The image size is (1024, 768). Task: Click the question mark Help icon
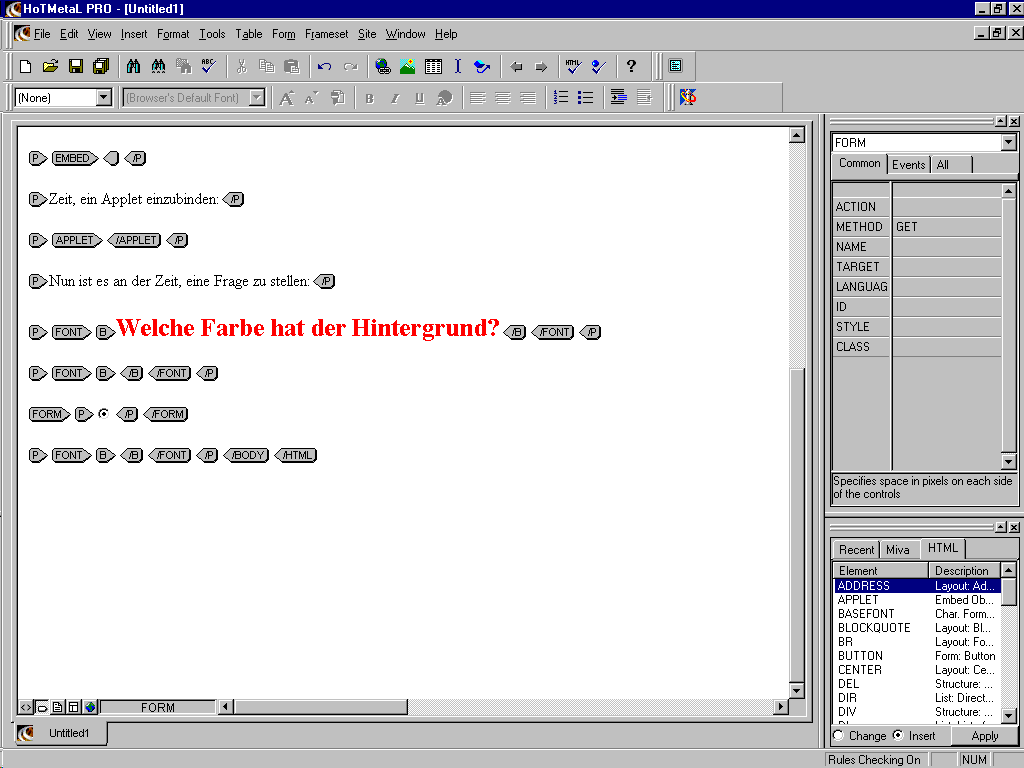pos(631,67)
